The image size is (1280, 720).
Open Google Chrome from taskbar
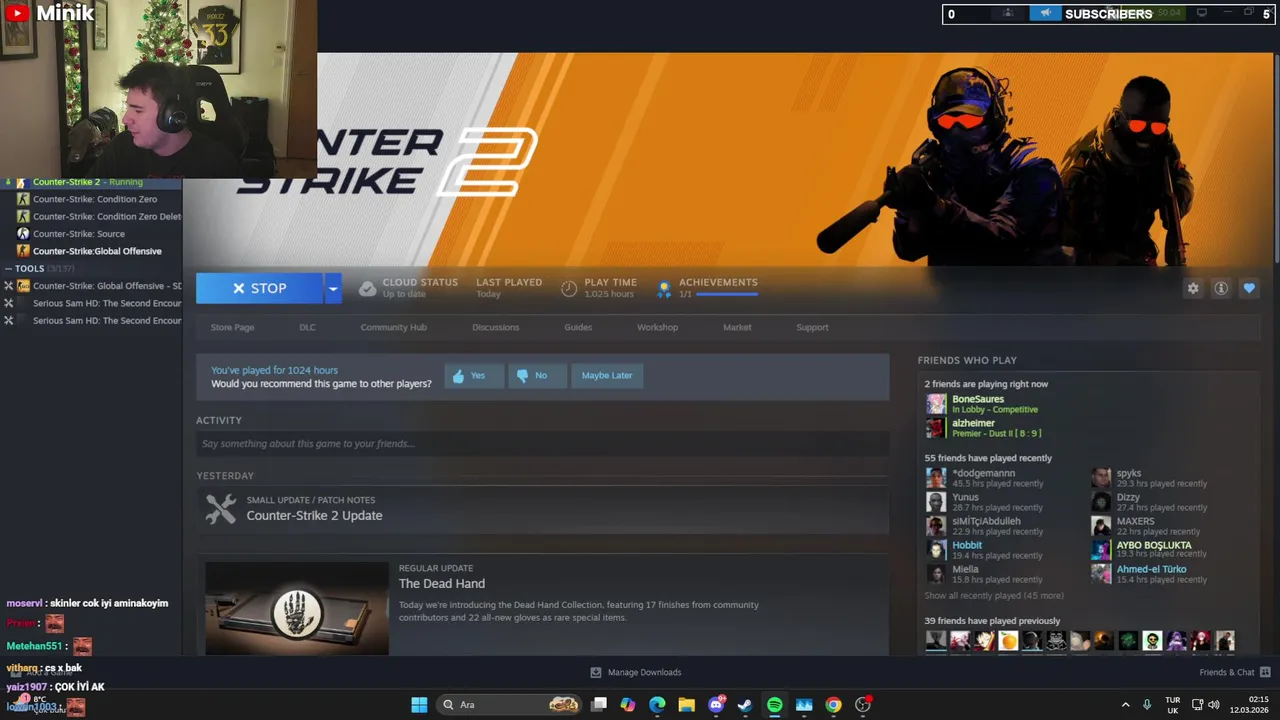click(x=833, y=705)
